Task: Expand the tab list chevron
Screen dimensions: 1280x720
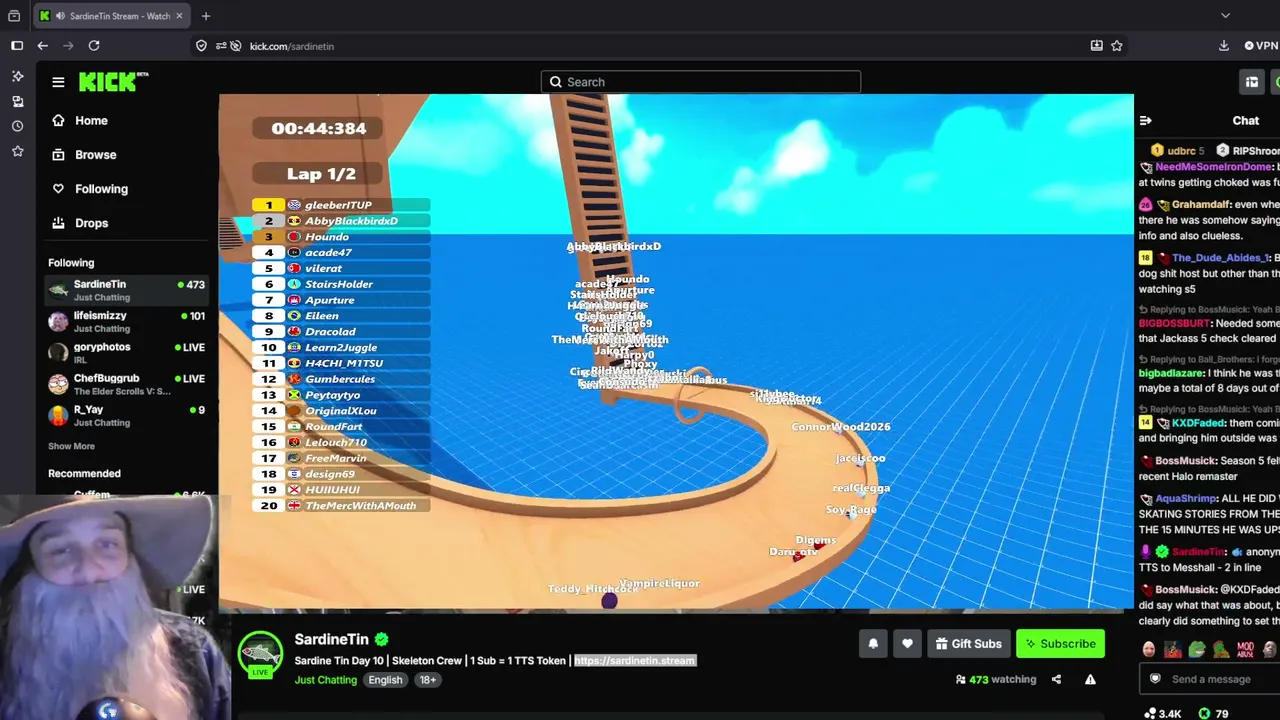Action: [x=1225, y=16]
